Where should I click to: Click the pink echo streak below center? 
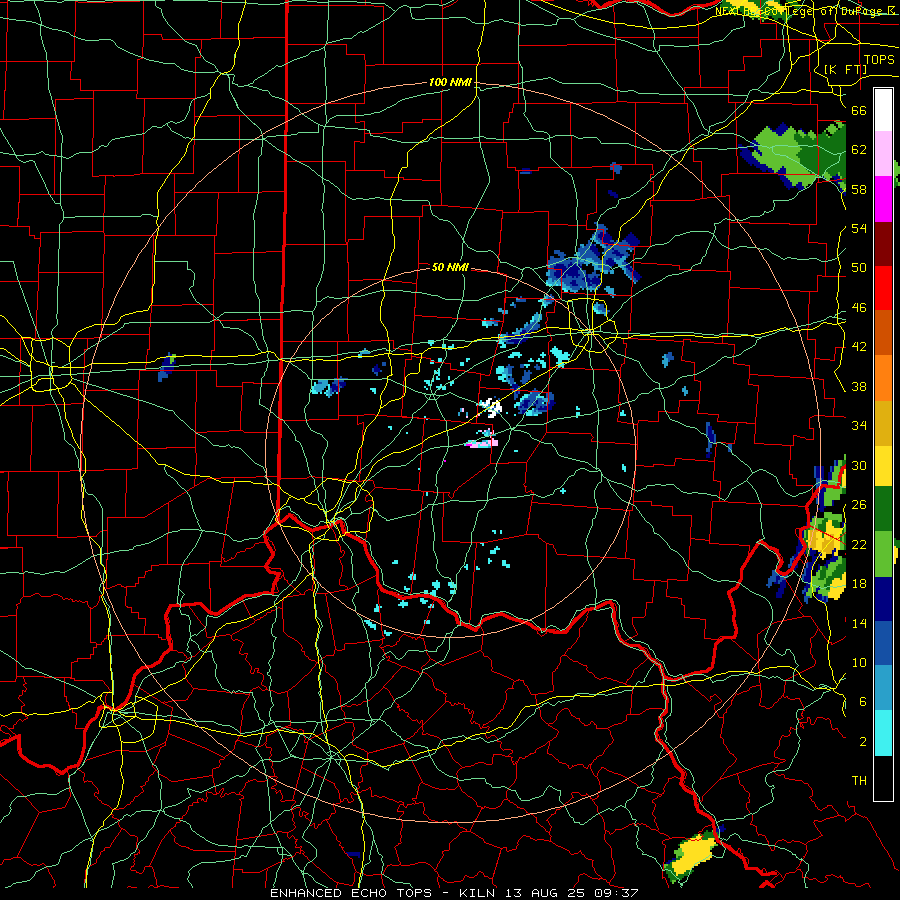click(481, 443)
